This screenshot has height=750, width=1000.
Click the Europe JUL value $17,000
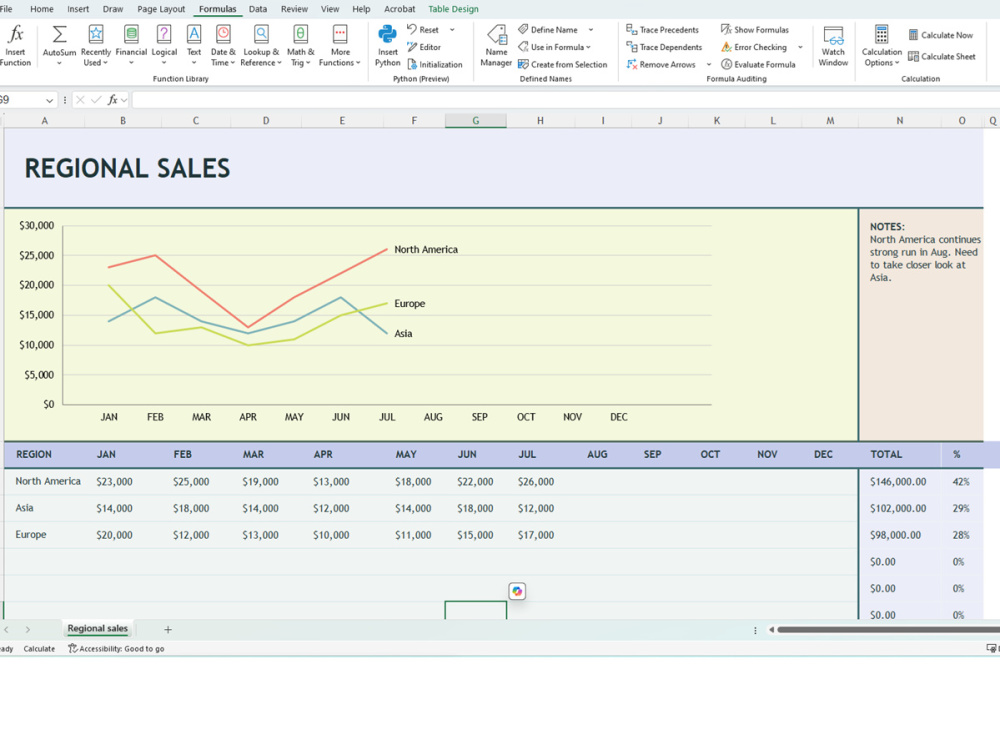pos(536,536)
